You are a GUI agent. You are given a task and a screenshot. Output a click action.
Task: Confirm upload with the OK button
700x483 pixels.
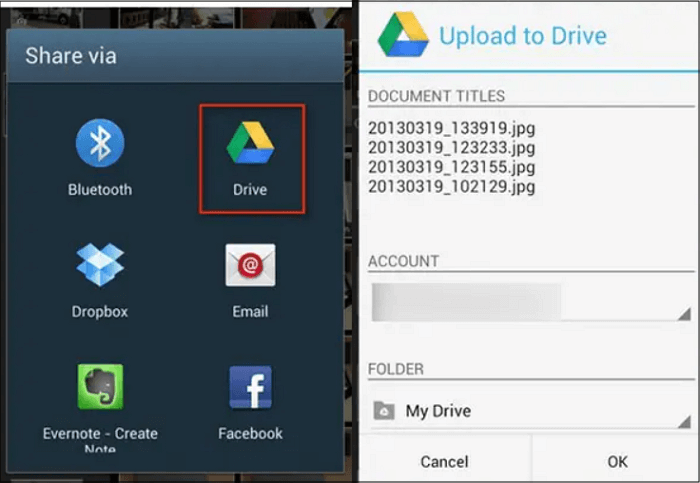(617, 461)
